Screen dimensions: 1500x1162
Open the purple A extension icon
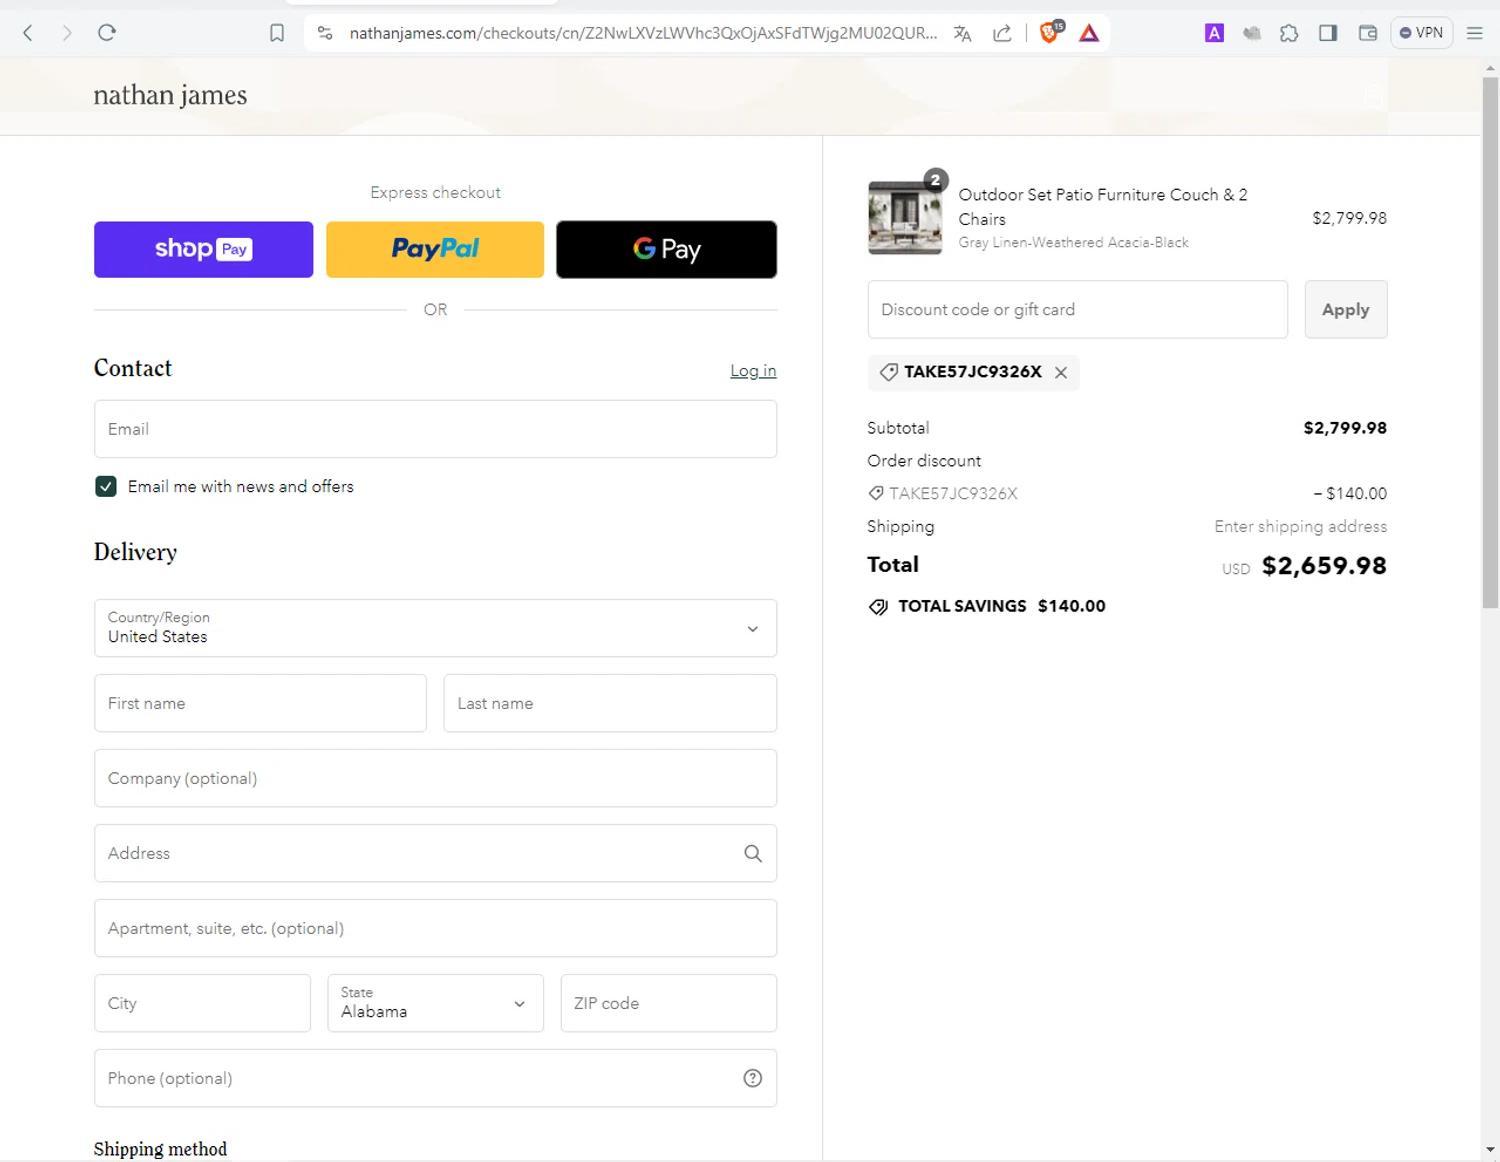click(1214, 33)
